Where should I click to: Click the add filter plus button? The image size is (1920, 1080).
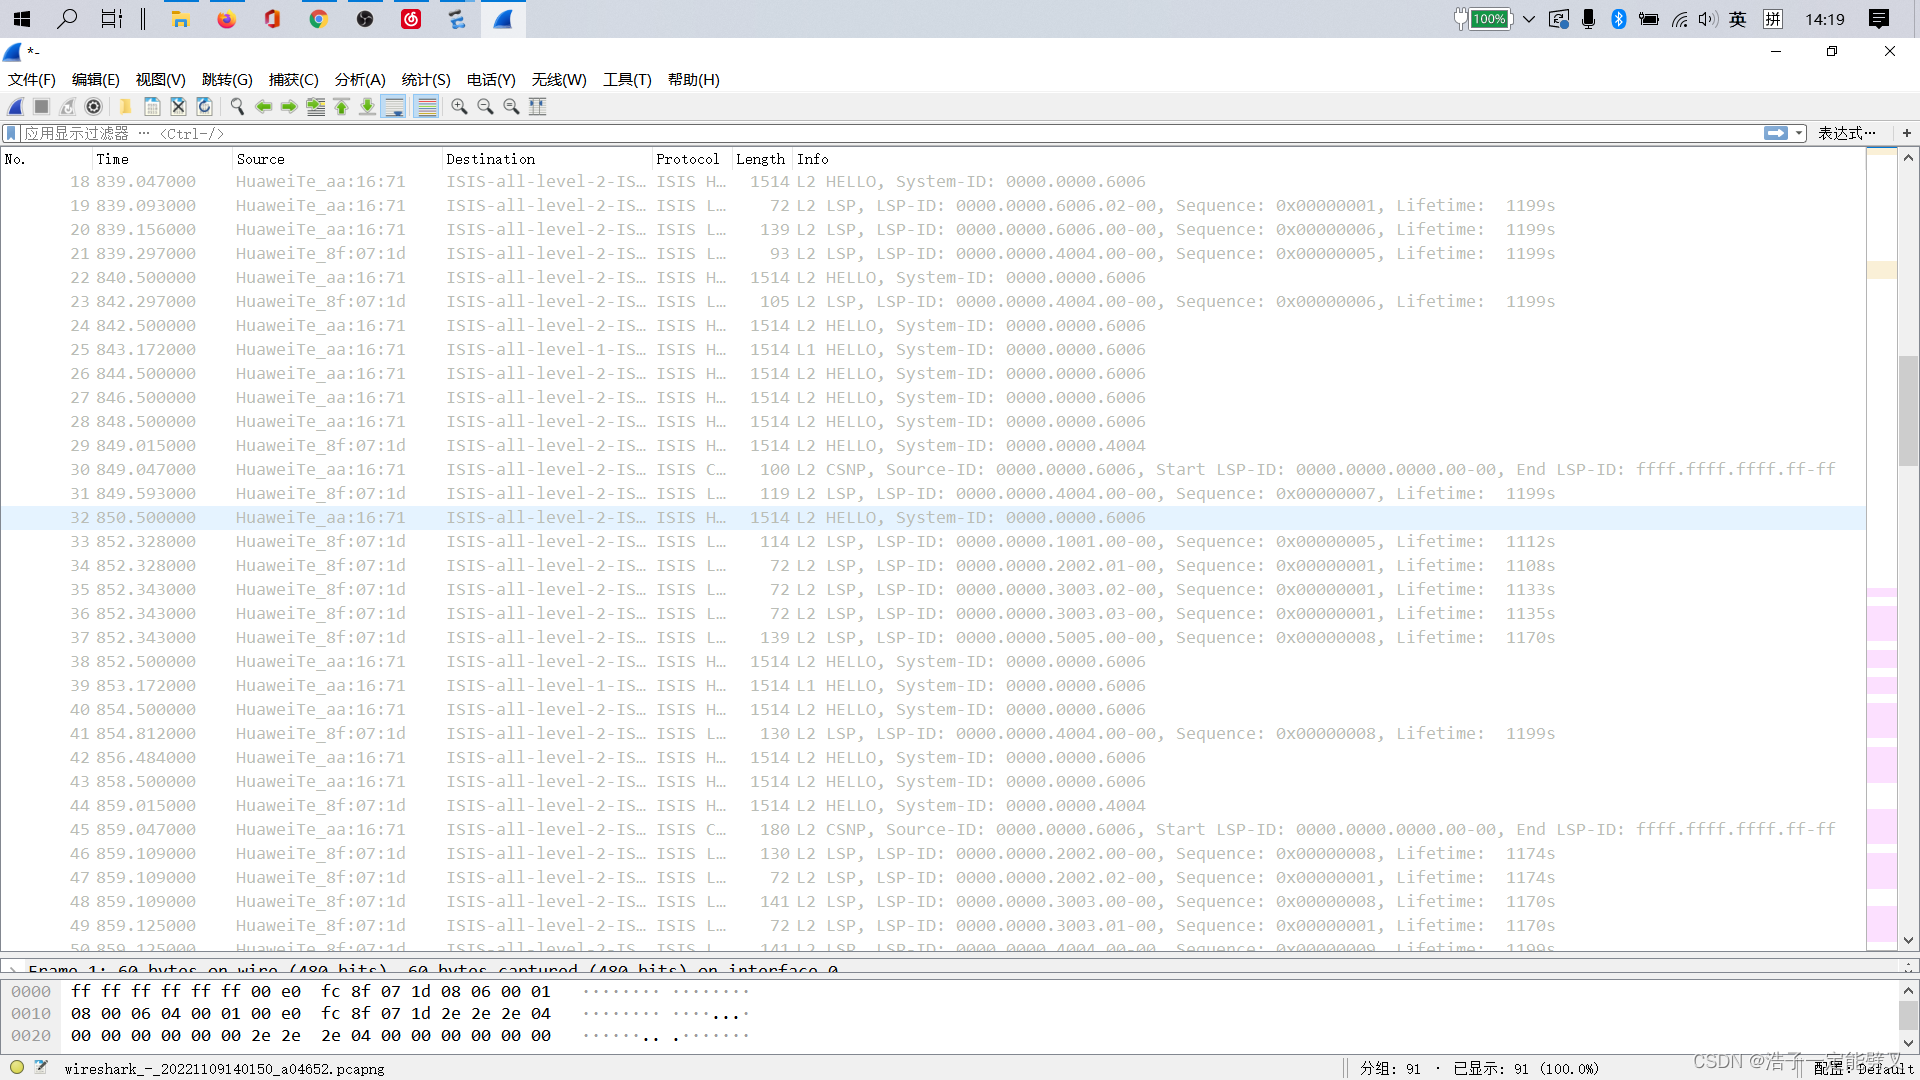[x=1906, y=133]
